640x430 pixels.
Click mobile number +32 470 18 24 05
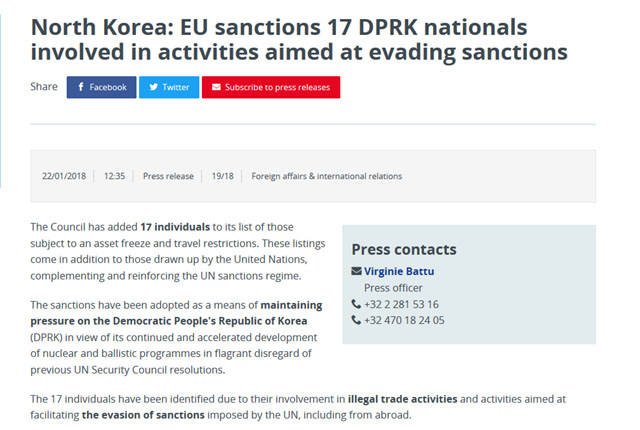tap(405, 320)
